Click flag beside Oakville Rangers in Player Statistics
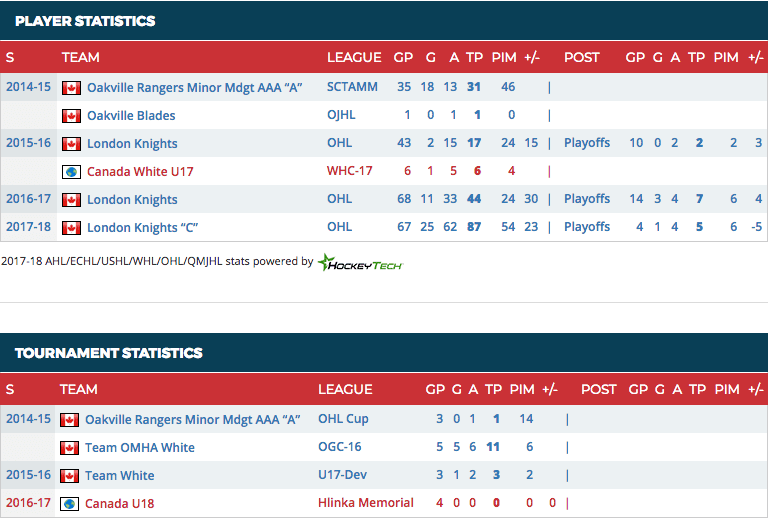Viewport: 769px width, 519px height. (x=71, y=88)
